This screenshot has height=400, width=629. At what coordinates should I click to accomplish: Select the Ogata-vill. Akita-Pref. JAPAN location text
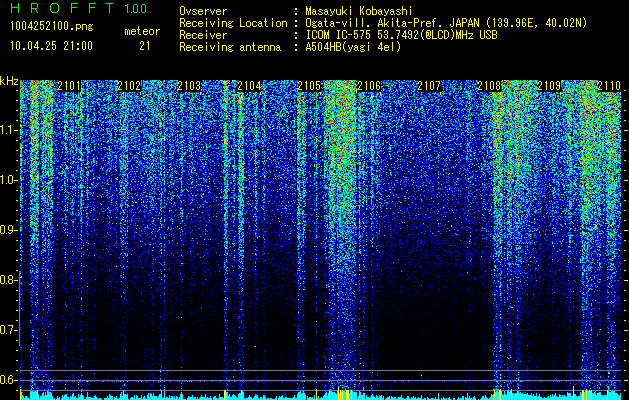click(446, 23)
